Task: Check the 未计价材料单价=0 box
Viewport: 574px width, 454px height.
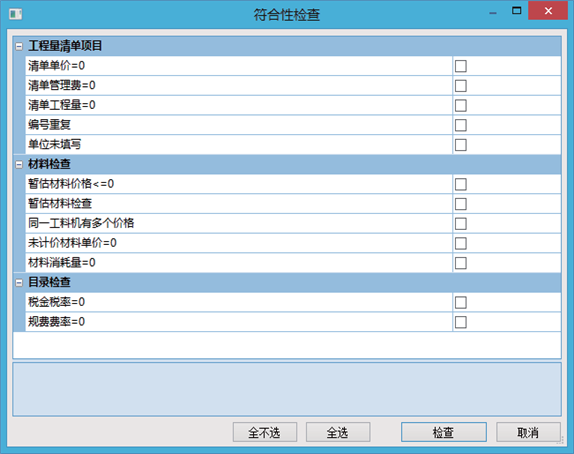Action: click(461, 243)
